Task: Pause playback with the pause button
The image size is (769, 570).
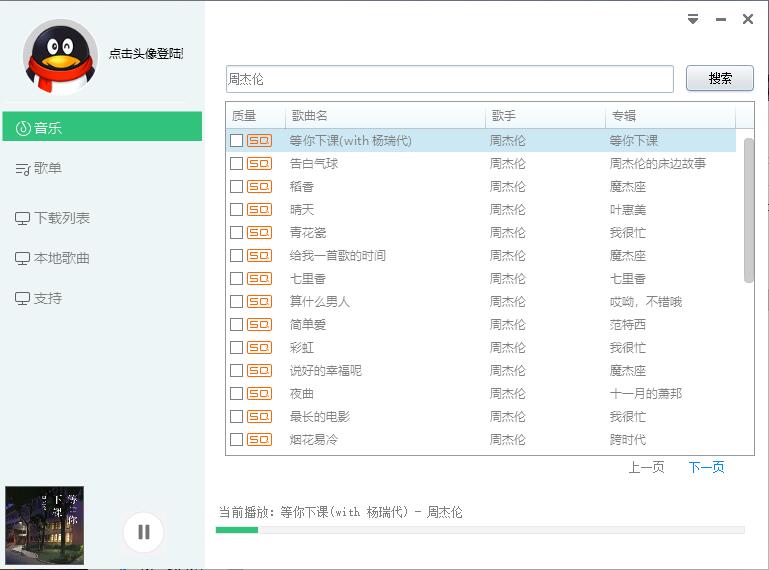Action: (x=143, y=532)
